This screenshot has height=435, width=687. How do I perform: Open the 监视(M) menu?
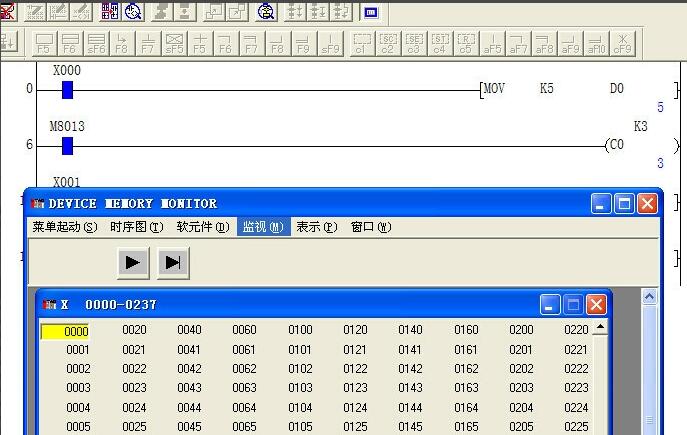pos(263,227)
